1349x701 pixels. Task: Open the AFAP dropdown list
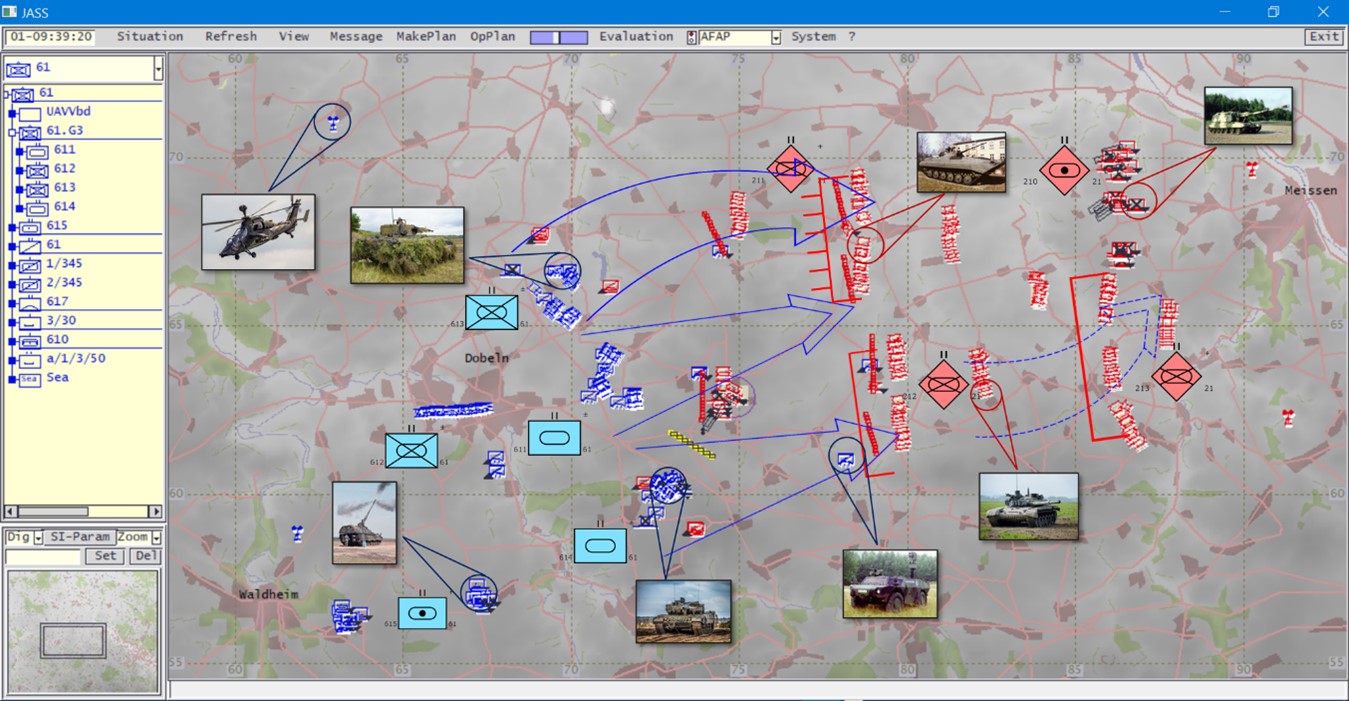pyautogui.click(x=776, y=37)
